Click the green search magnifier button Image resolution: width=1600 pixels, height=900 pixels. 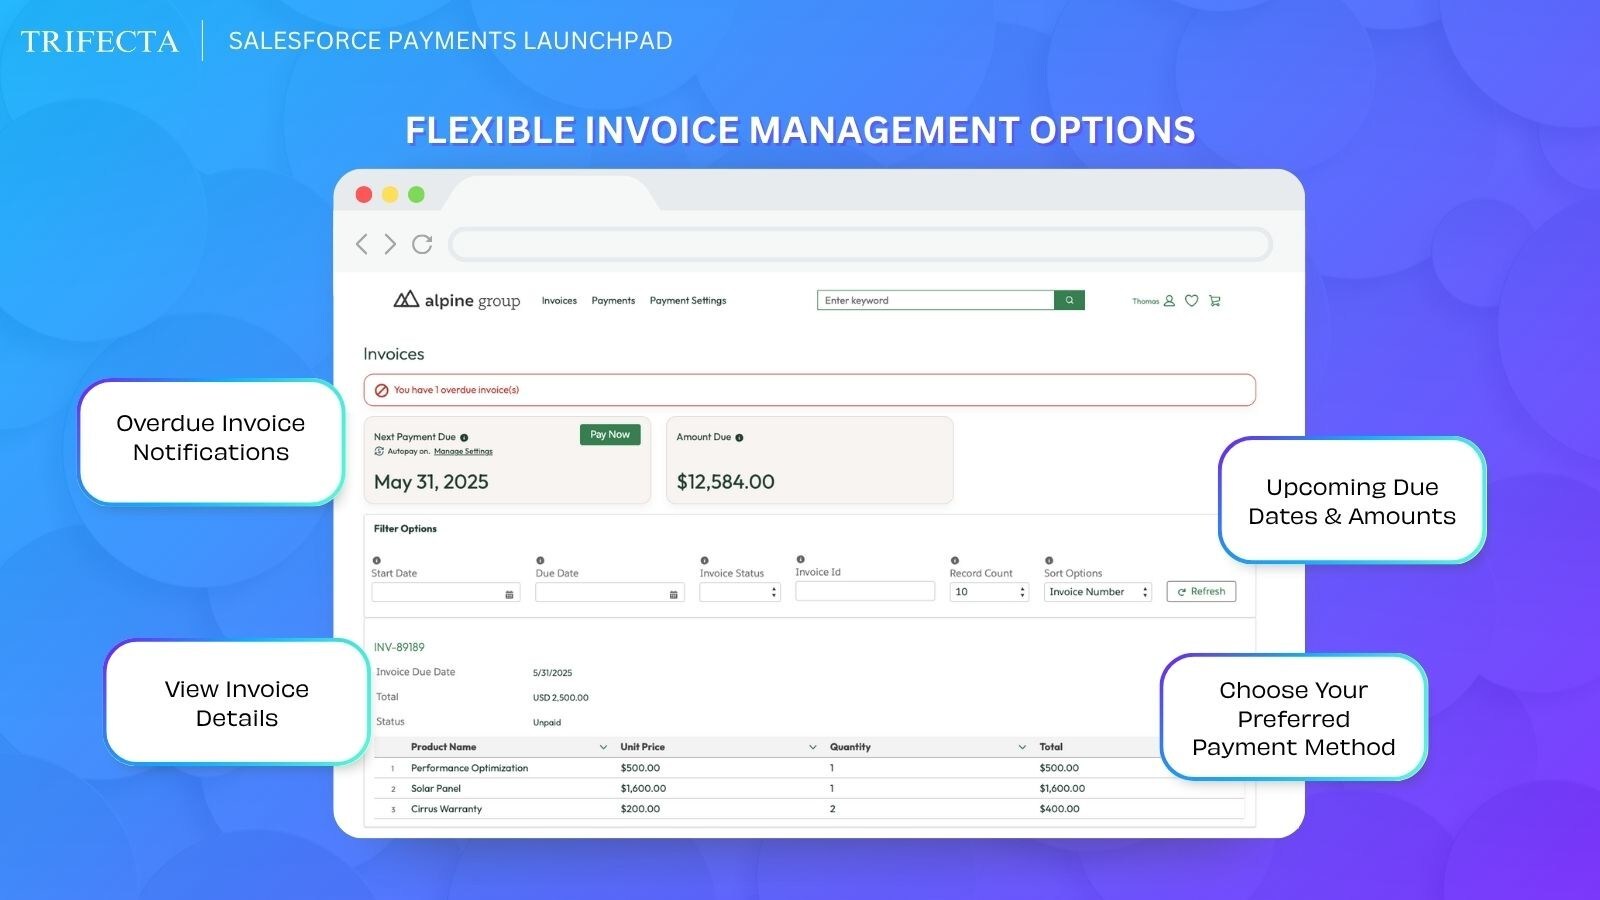click(x=1069, y=300)
